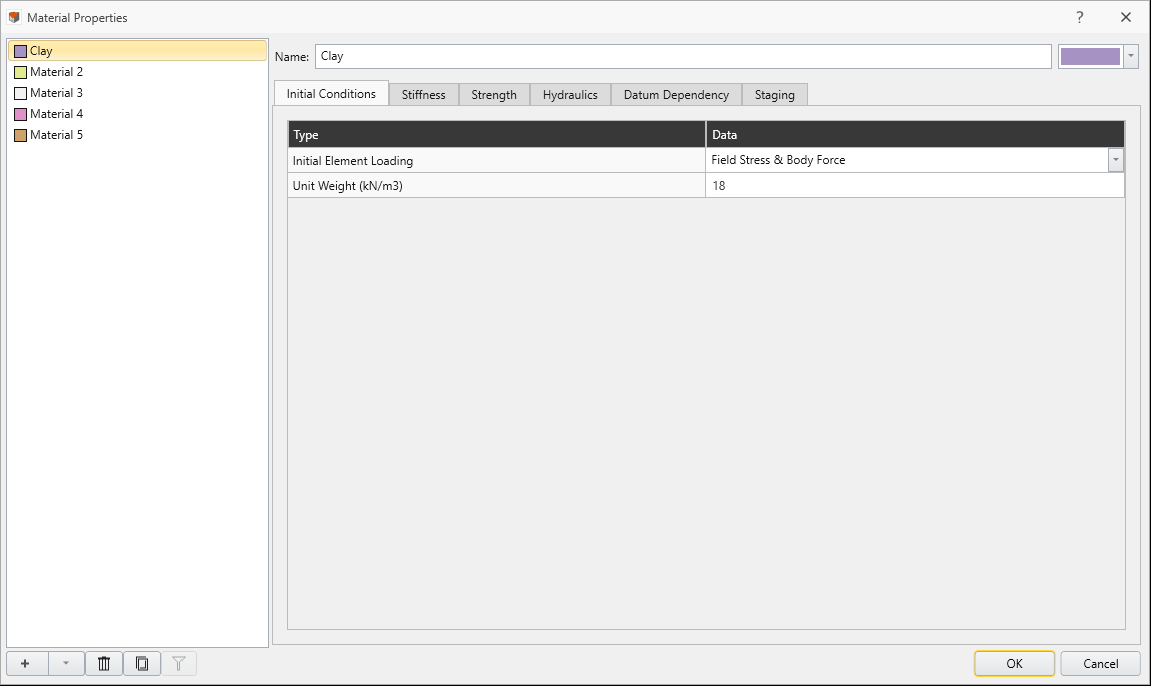The height and width of the screenshot is (686, 1151).
Task: Click the Field Stress & Body Force value
Action: tap(778, 160)
